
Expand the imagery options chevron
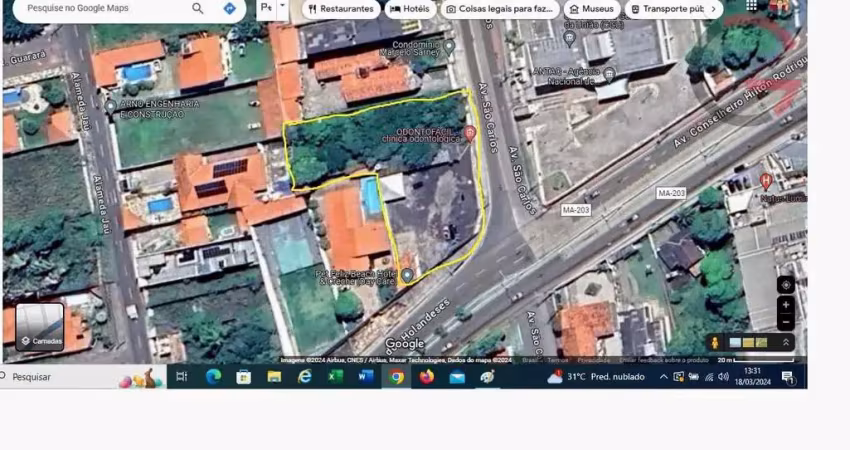[785, 343]
